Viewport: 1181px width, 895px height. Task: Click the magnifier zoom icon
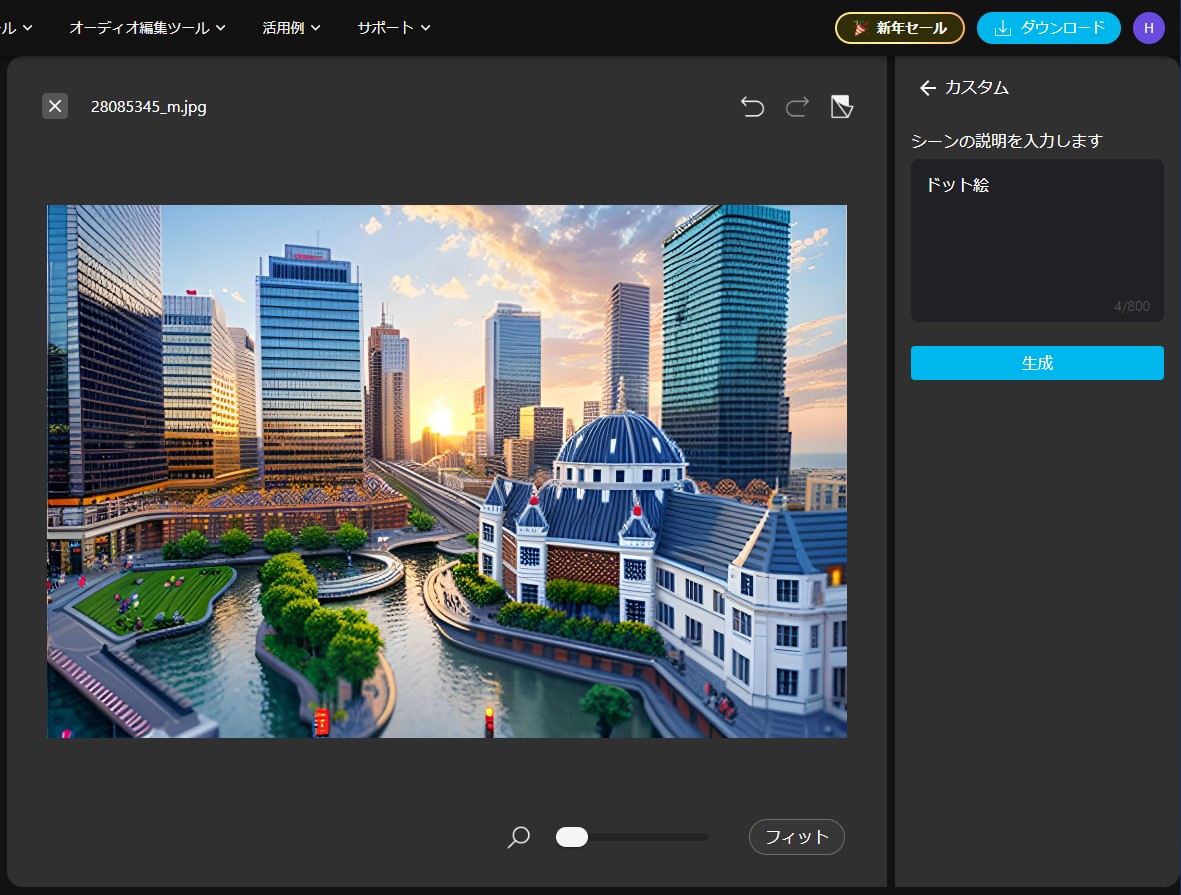pos(519,837)
